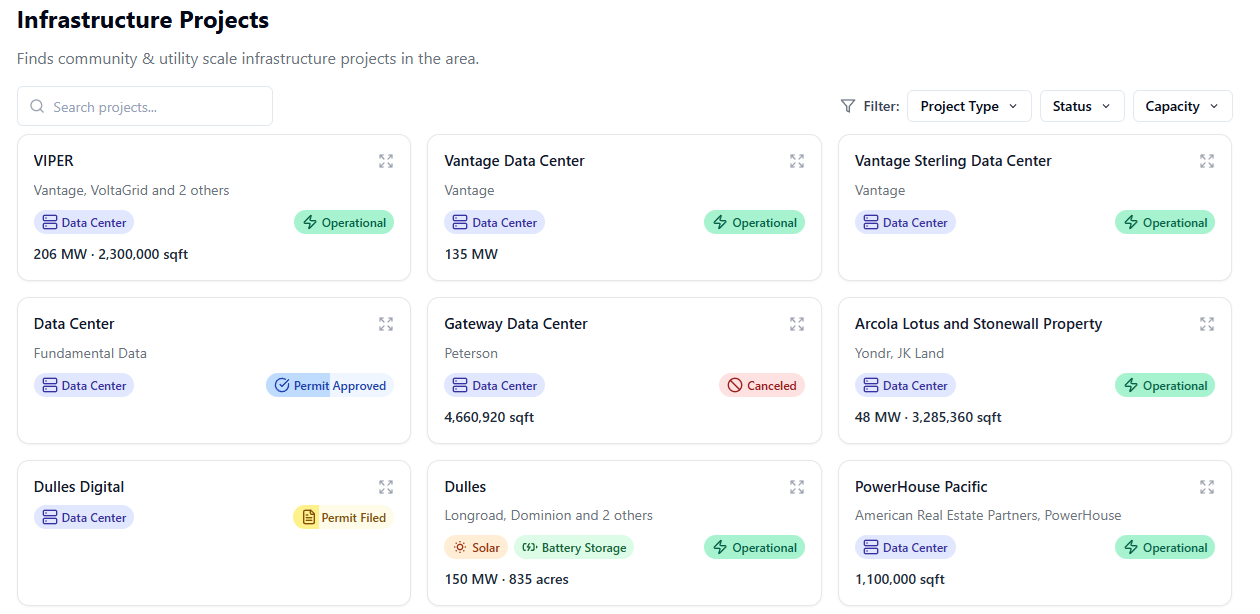Click '206 MW · 2,300,000 sqft' text
Screen dimensions: 1260x614
[111, 254]
